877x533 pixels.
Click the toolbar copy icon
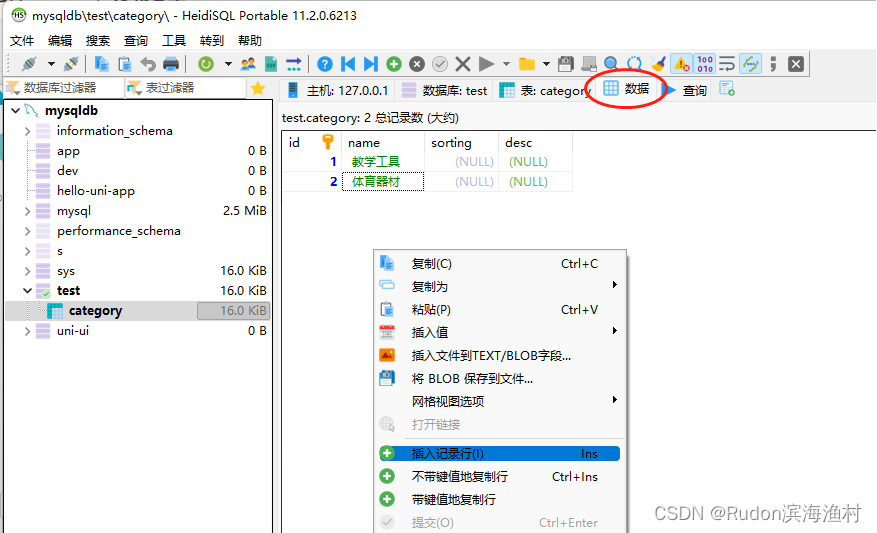click(101, 64)
